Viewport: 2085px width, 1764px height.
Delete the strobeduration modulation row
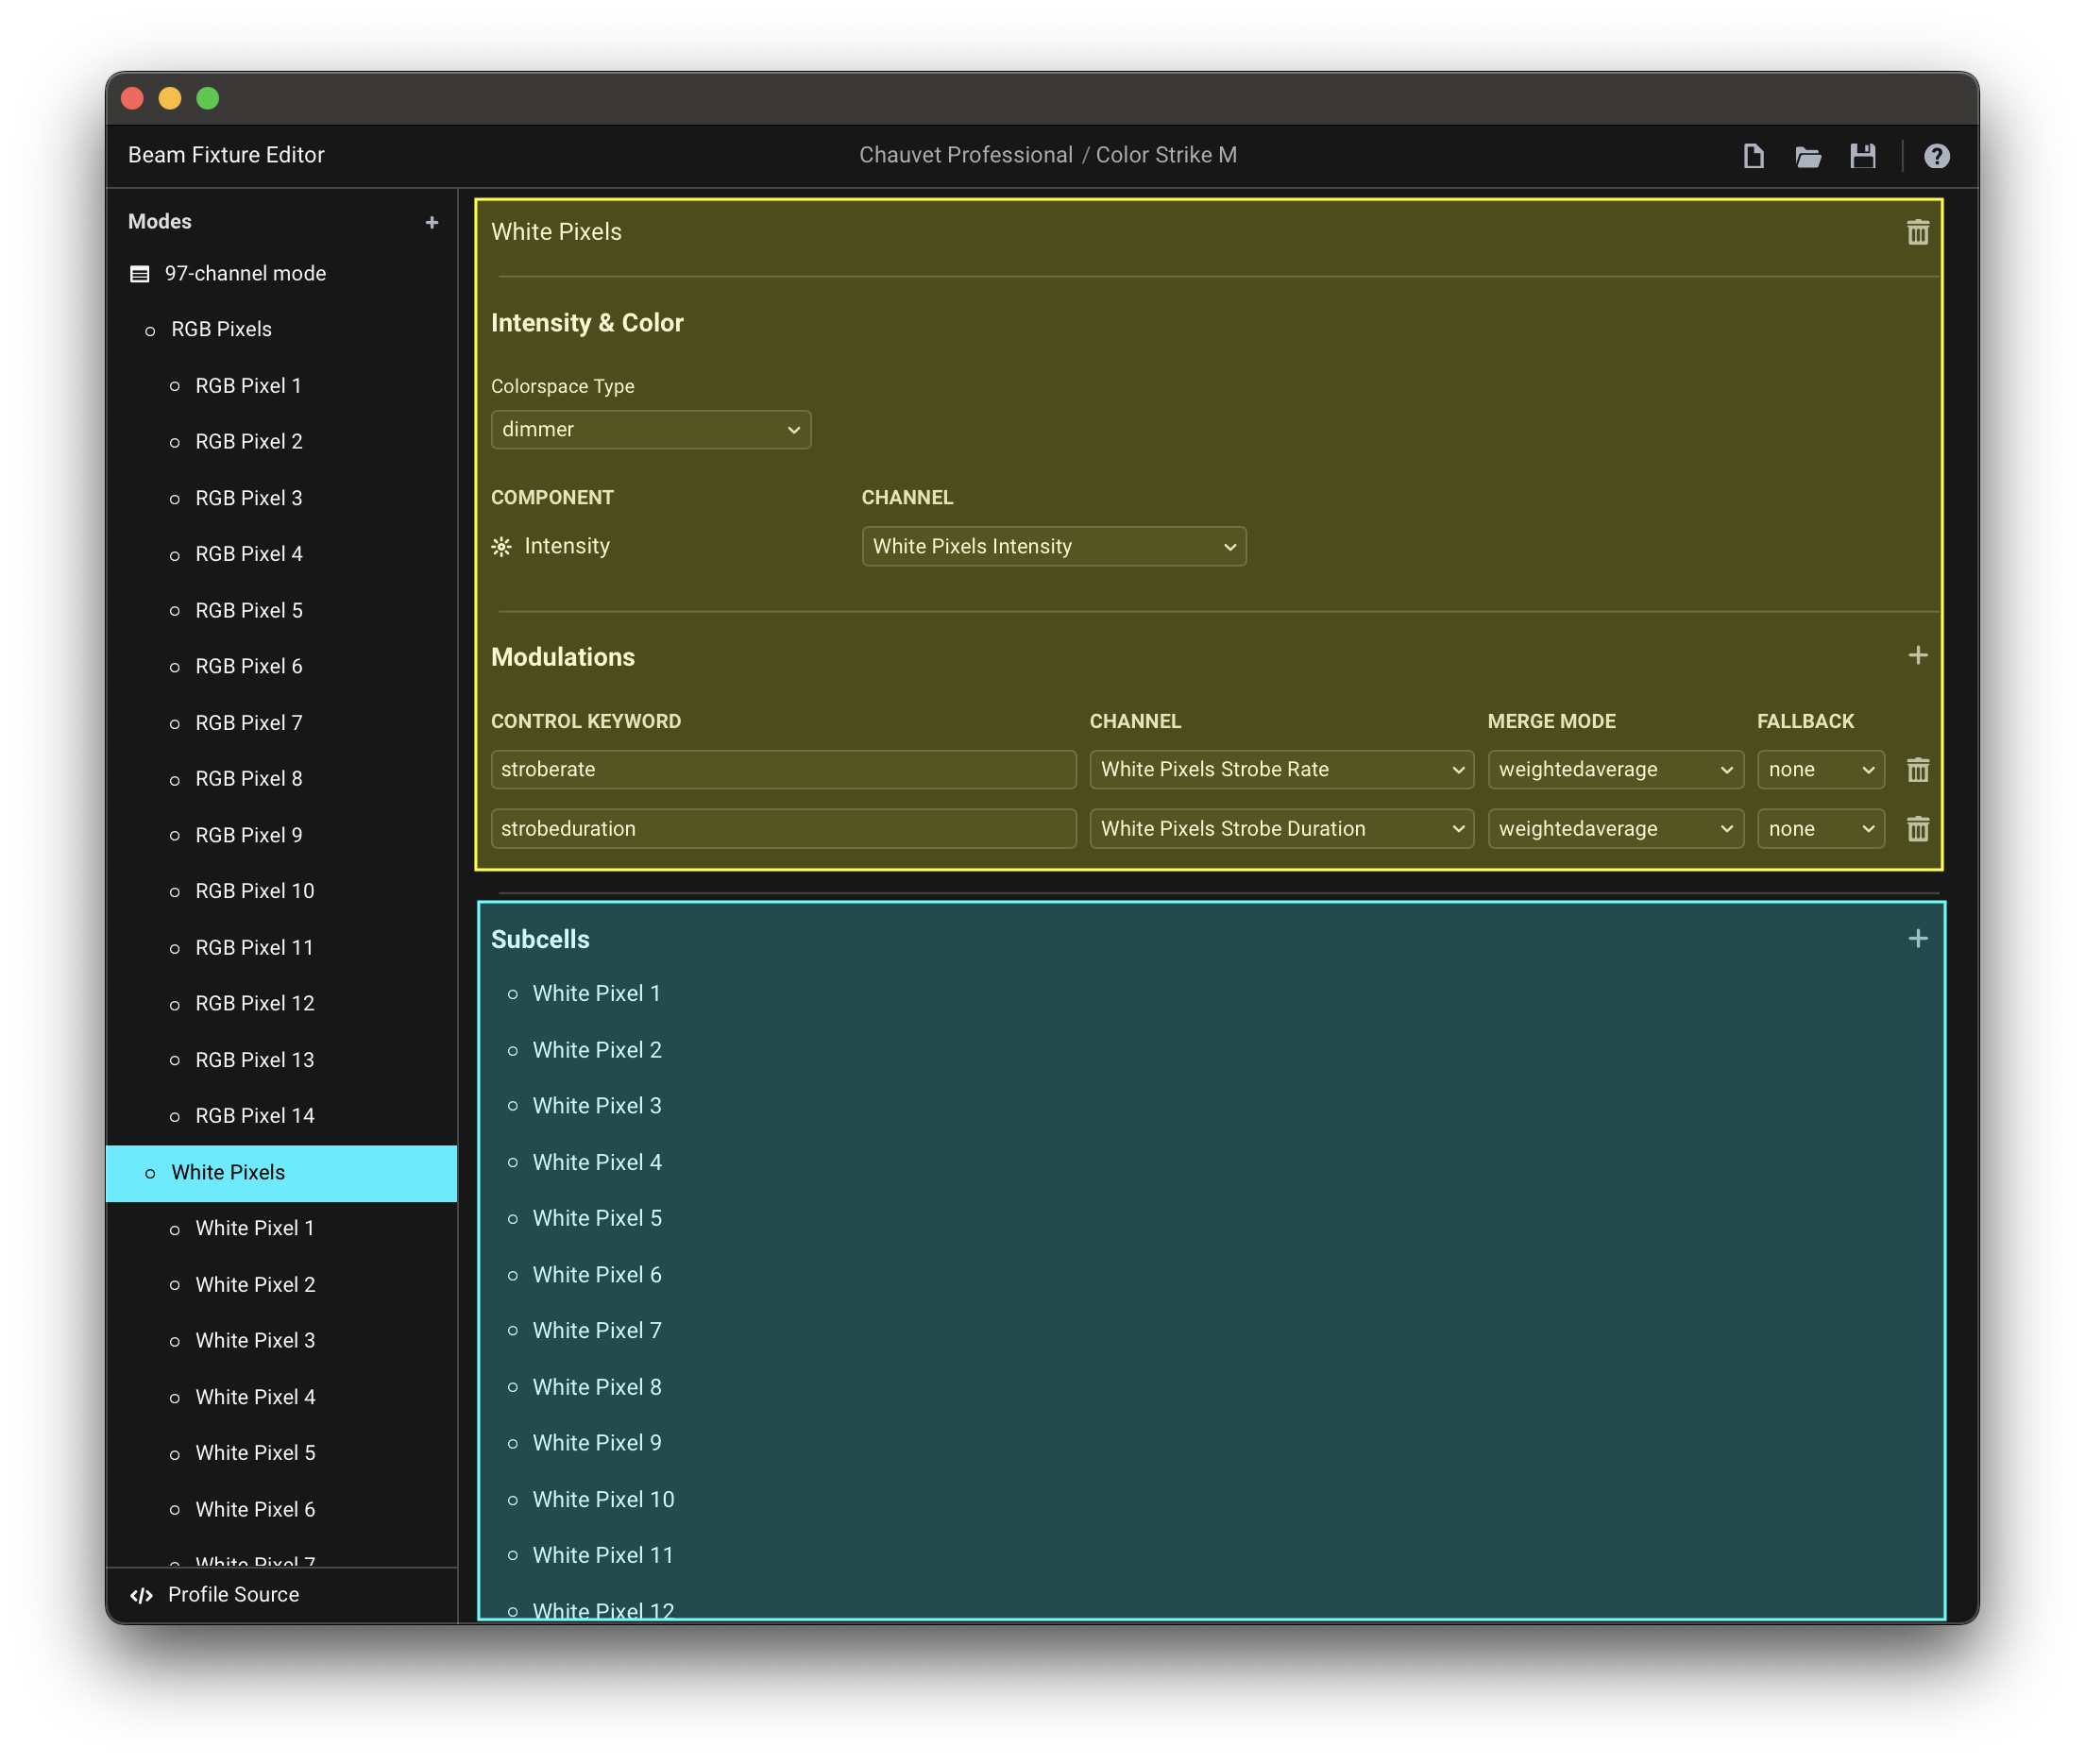pyautogui.click(x=1918, y=828)
